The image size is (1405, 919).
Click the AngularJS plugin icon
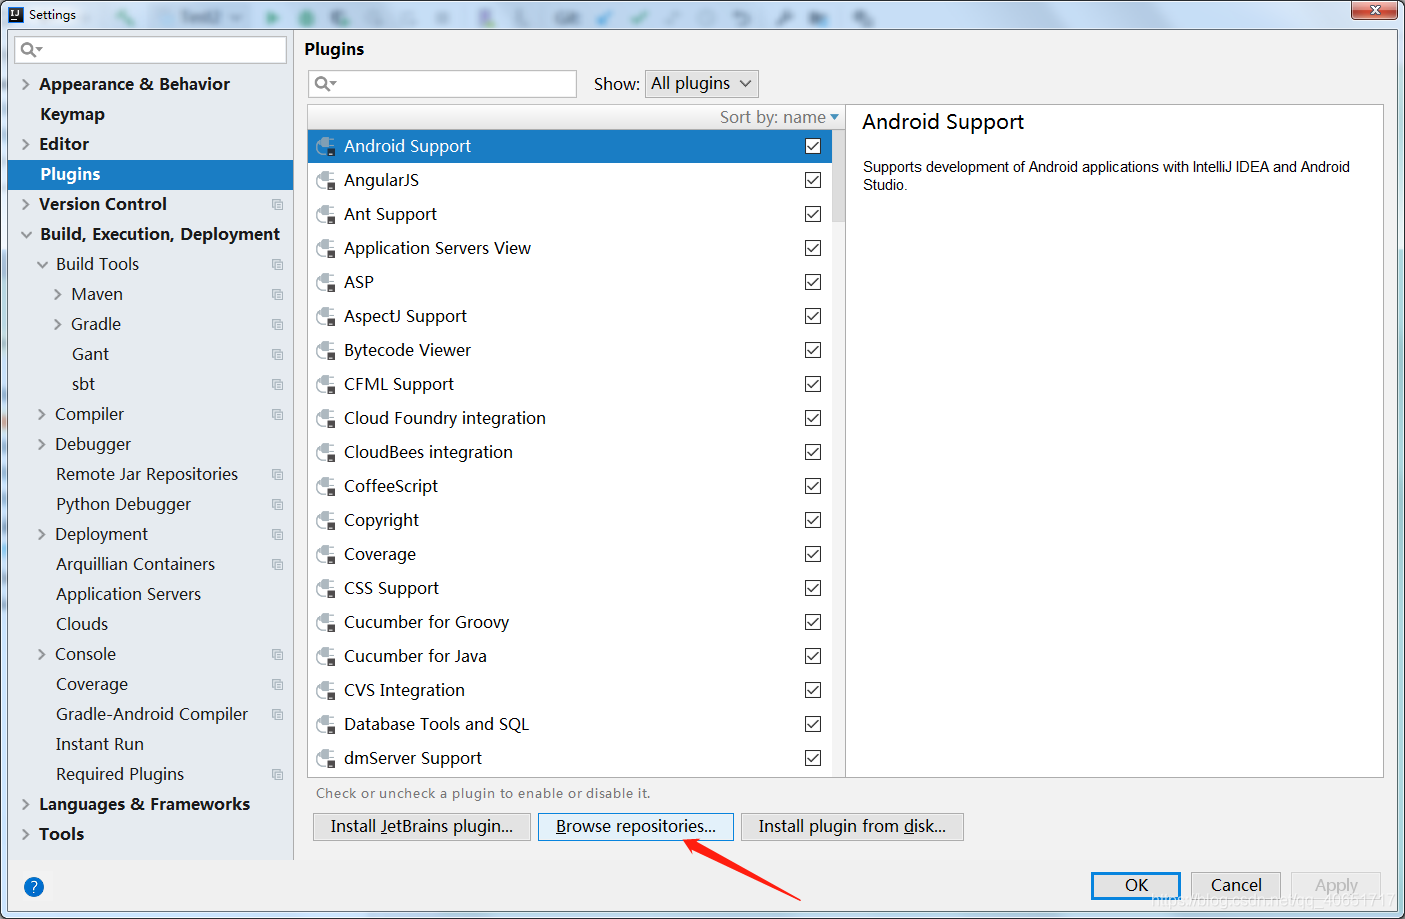pos(325,181)
